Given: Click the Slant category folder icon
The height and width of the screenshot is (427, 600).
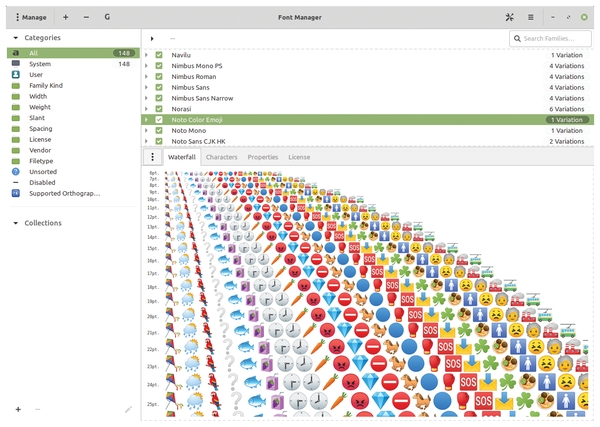Looking at the screenshot, I should tap(16, 118).
